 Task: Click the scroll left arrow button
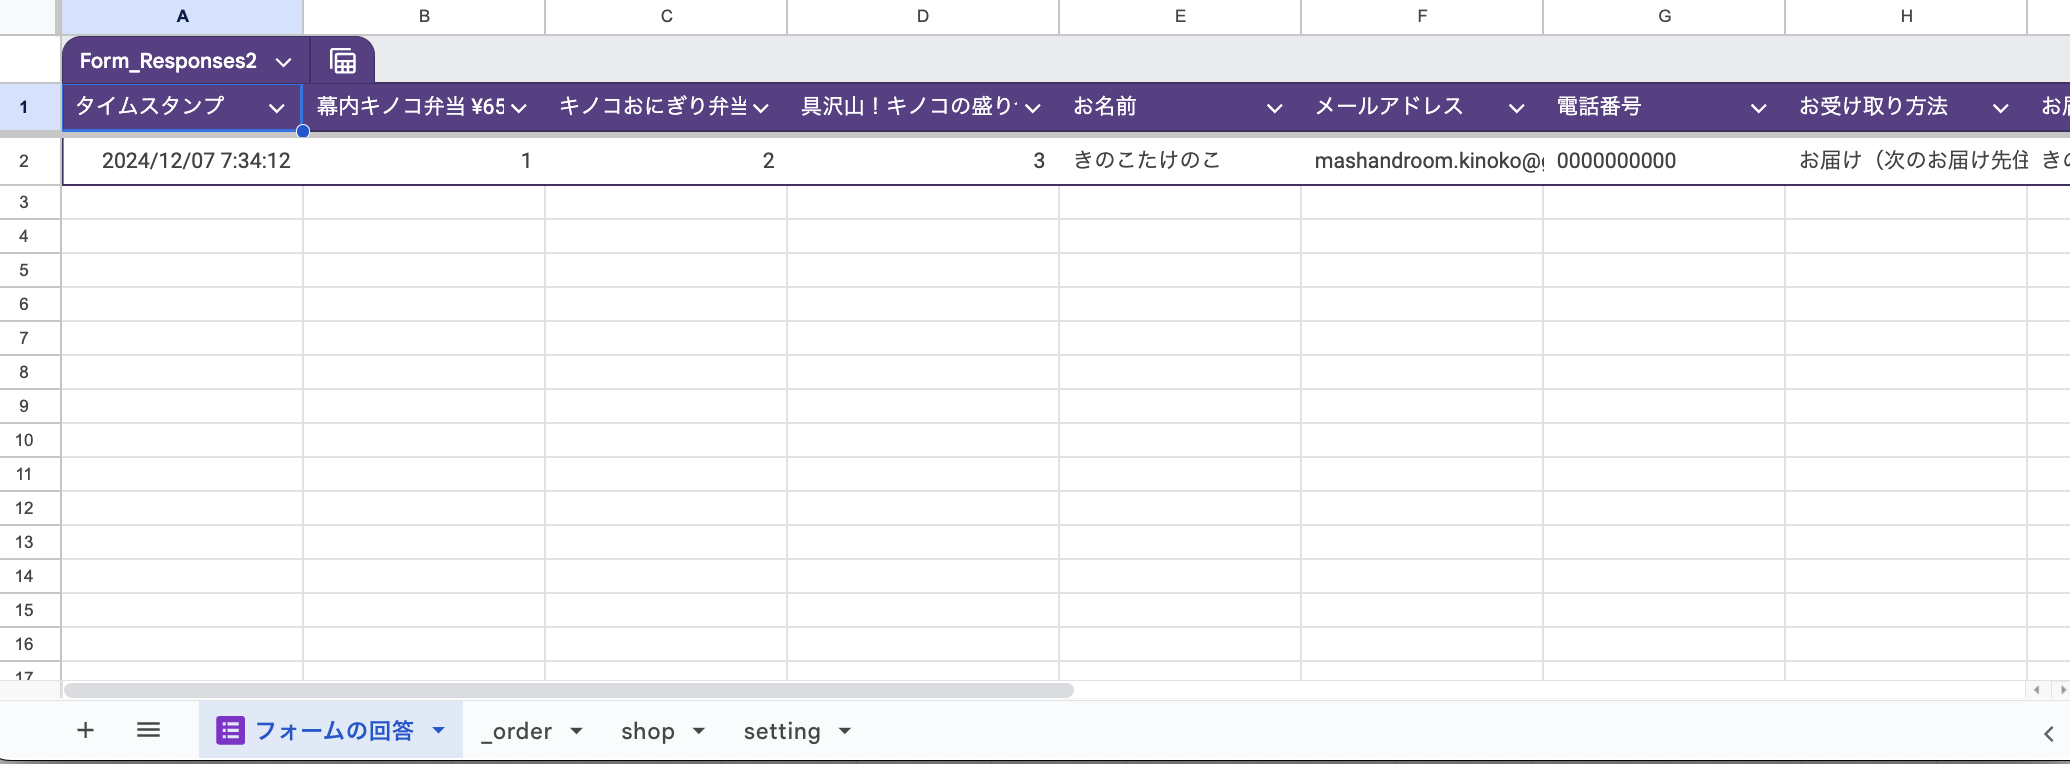coord(2036,690)
